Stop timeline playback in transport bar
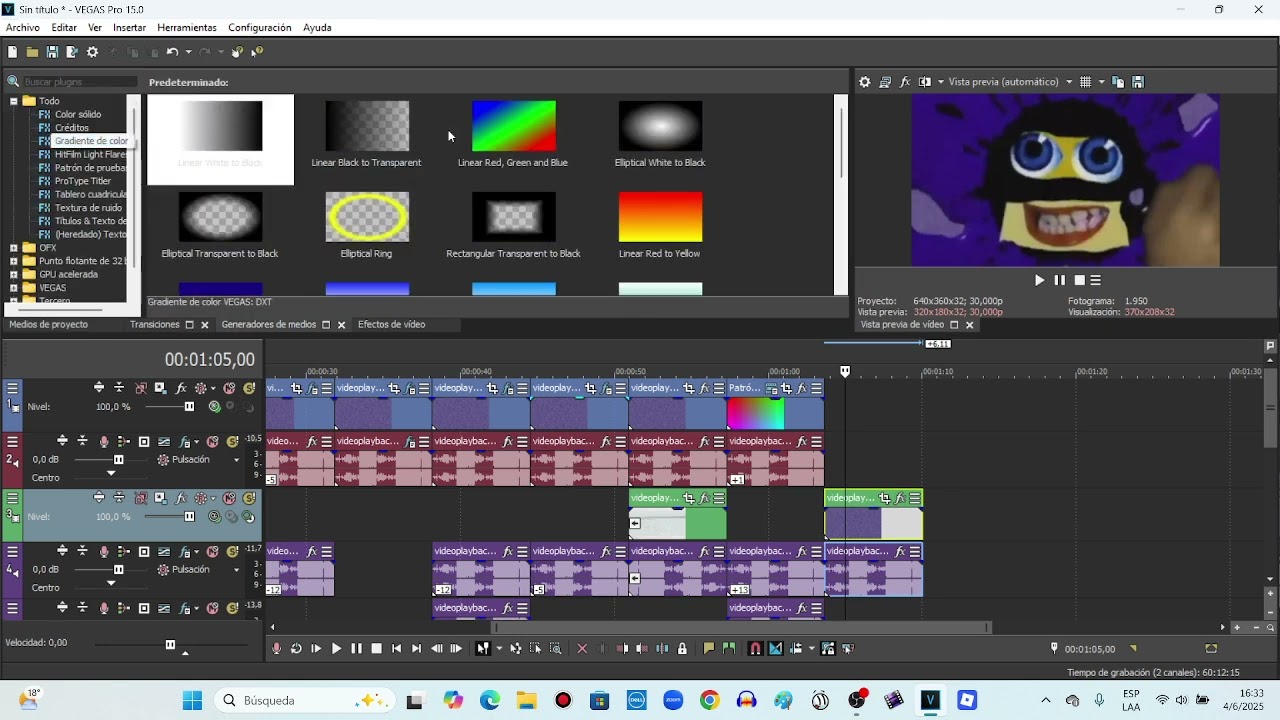 pyautogui.click(x=376, y=649)
